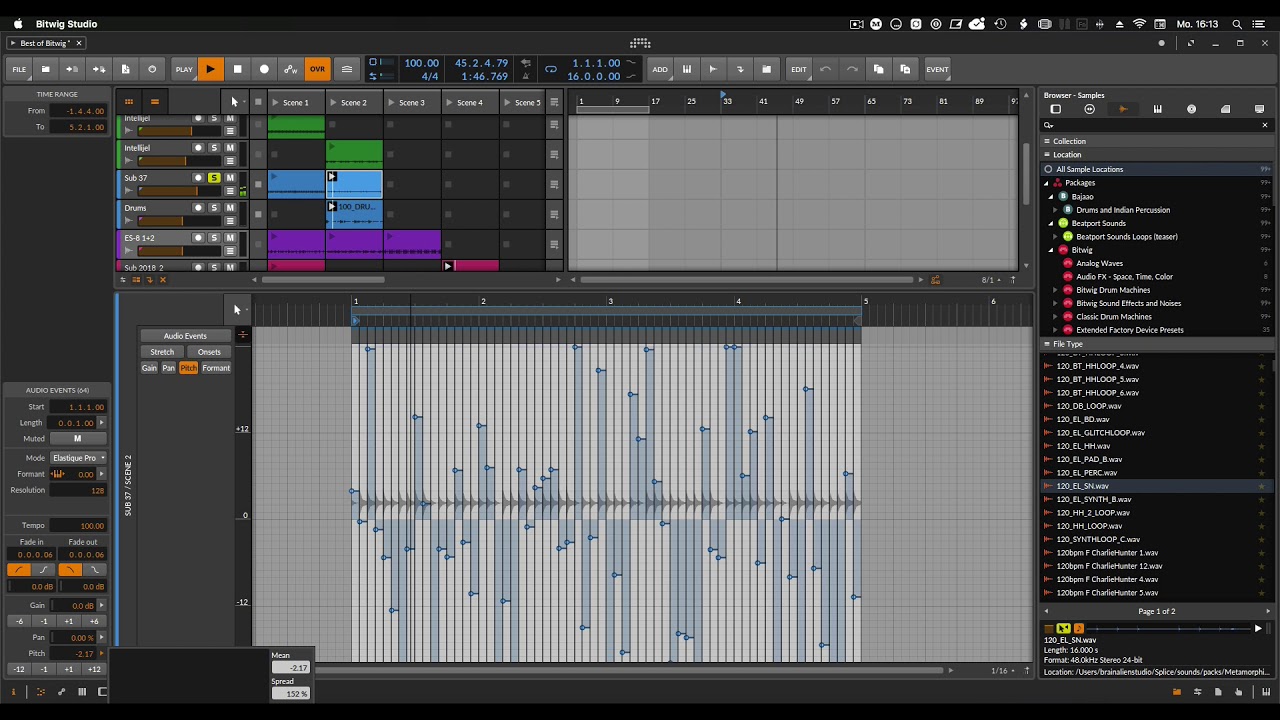1280x720 pixels.
Task: Arm recording with the Record transport button
Action: click(264, 69)
